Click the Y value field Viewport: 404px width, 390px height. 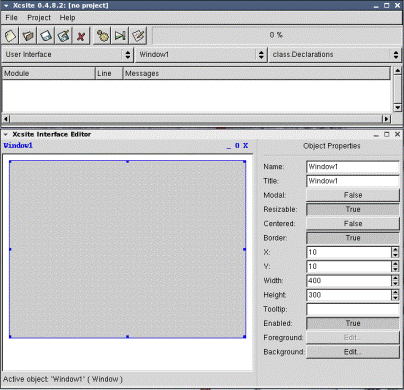coord(349,267)
